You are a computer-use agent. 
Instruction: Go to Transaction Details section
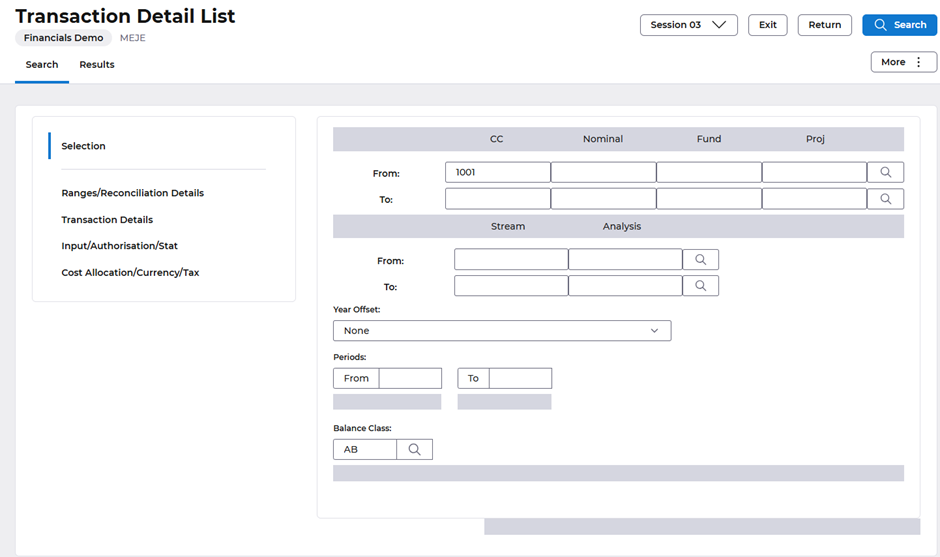pos(107,220)
